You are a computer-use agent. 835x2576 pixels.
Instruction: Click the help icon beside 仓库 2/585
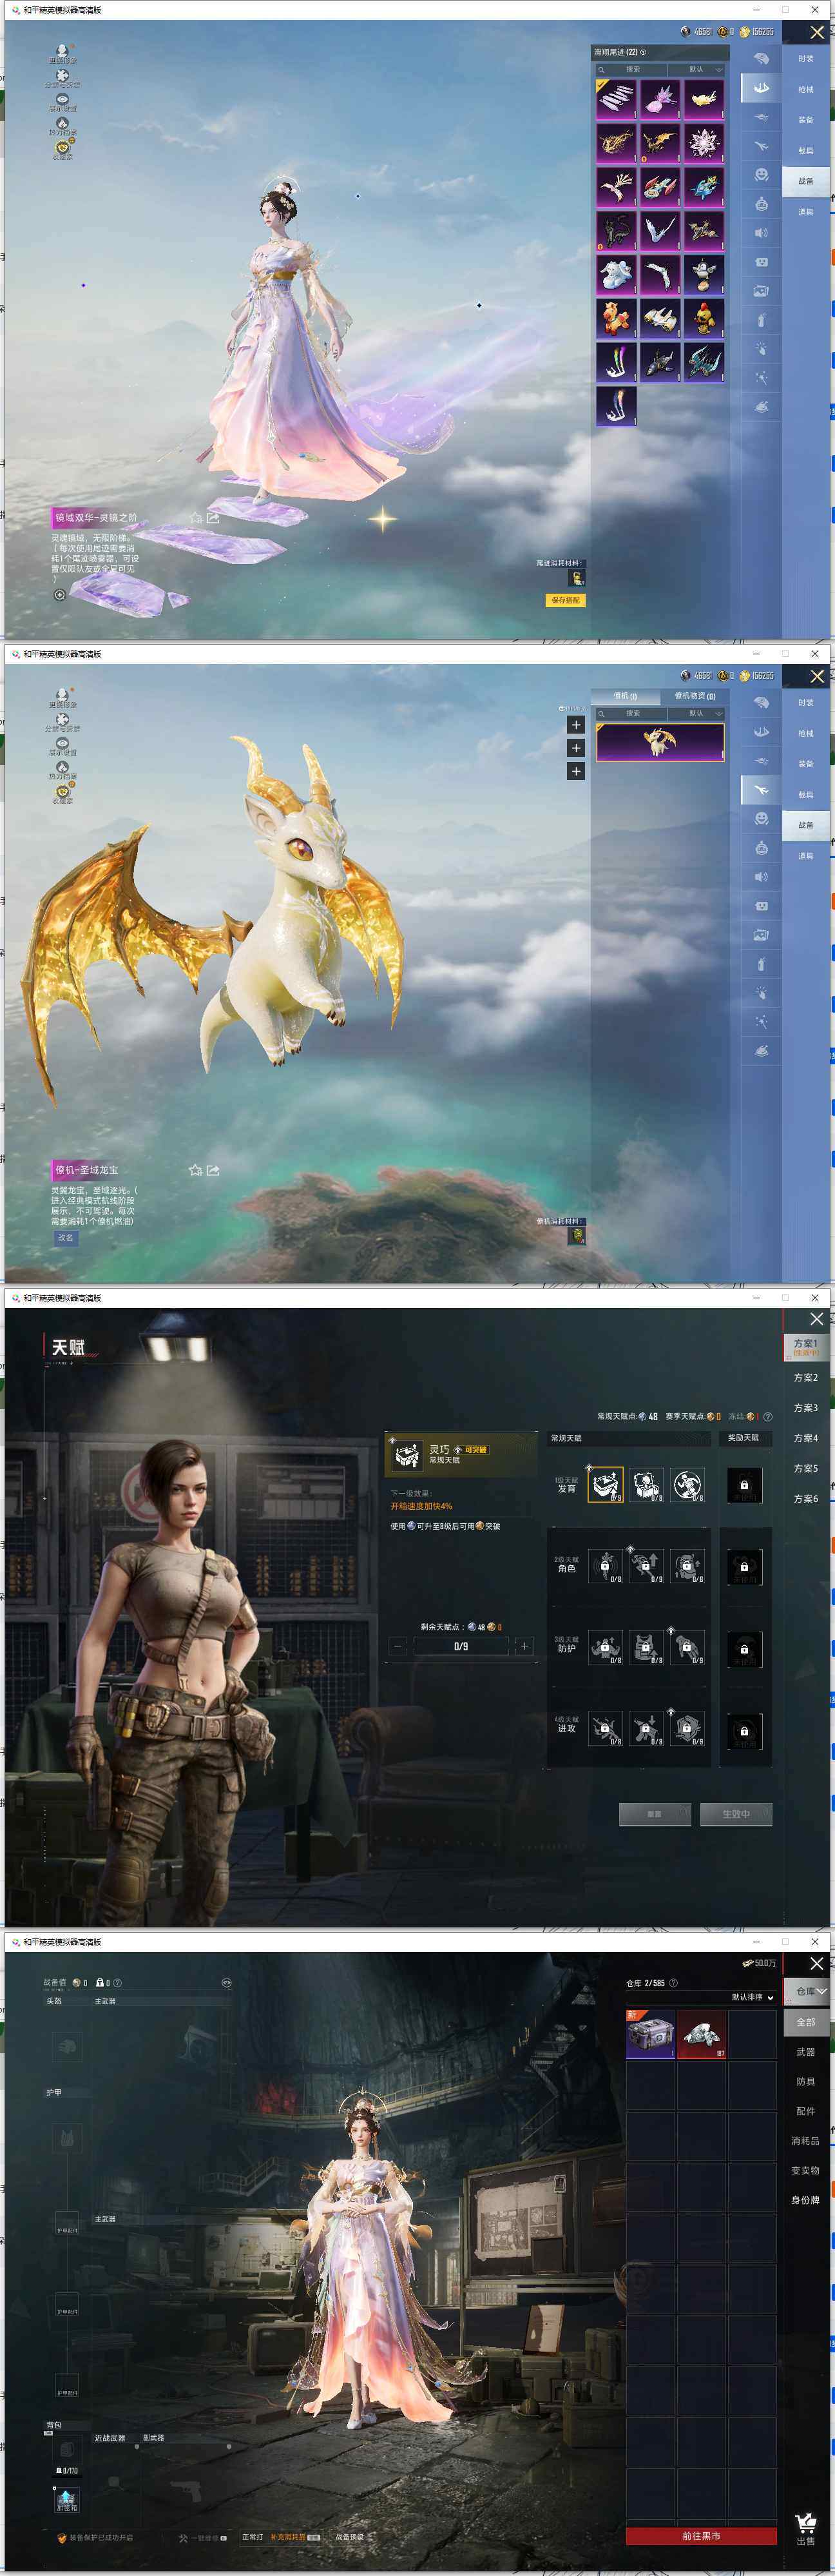click(673, 1983)
